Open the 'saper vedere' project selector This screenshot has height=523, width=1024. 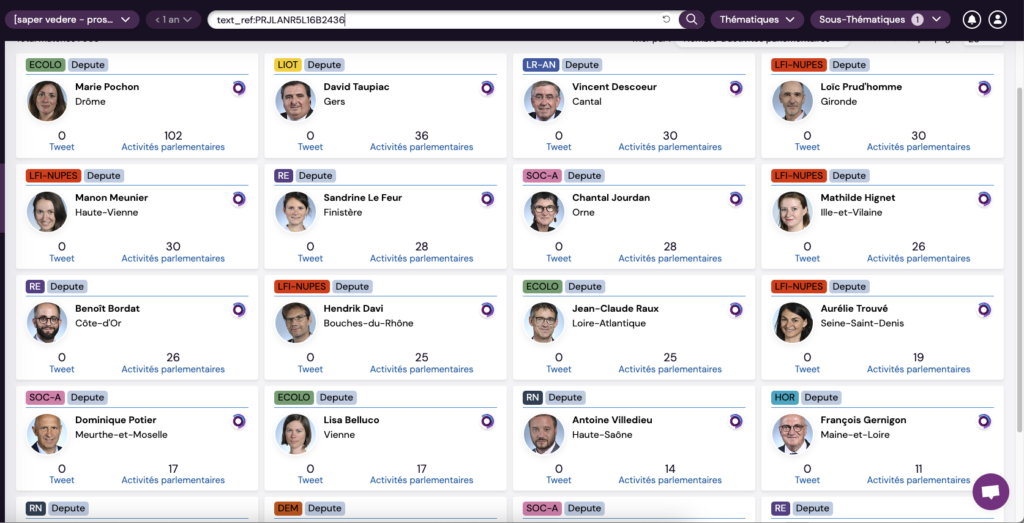click(70, 19)
